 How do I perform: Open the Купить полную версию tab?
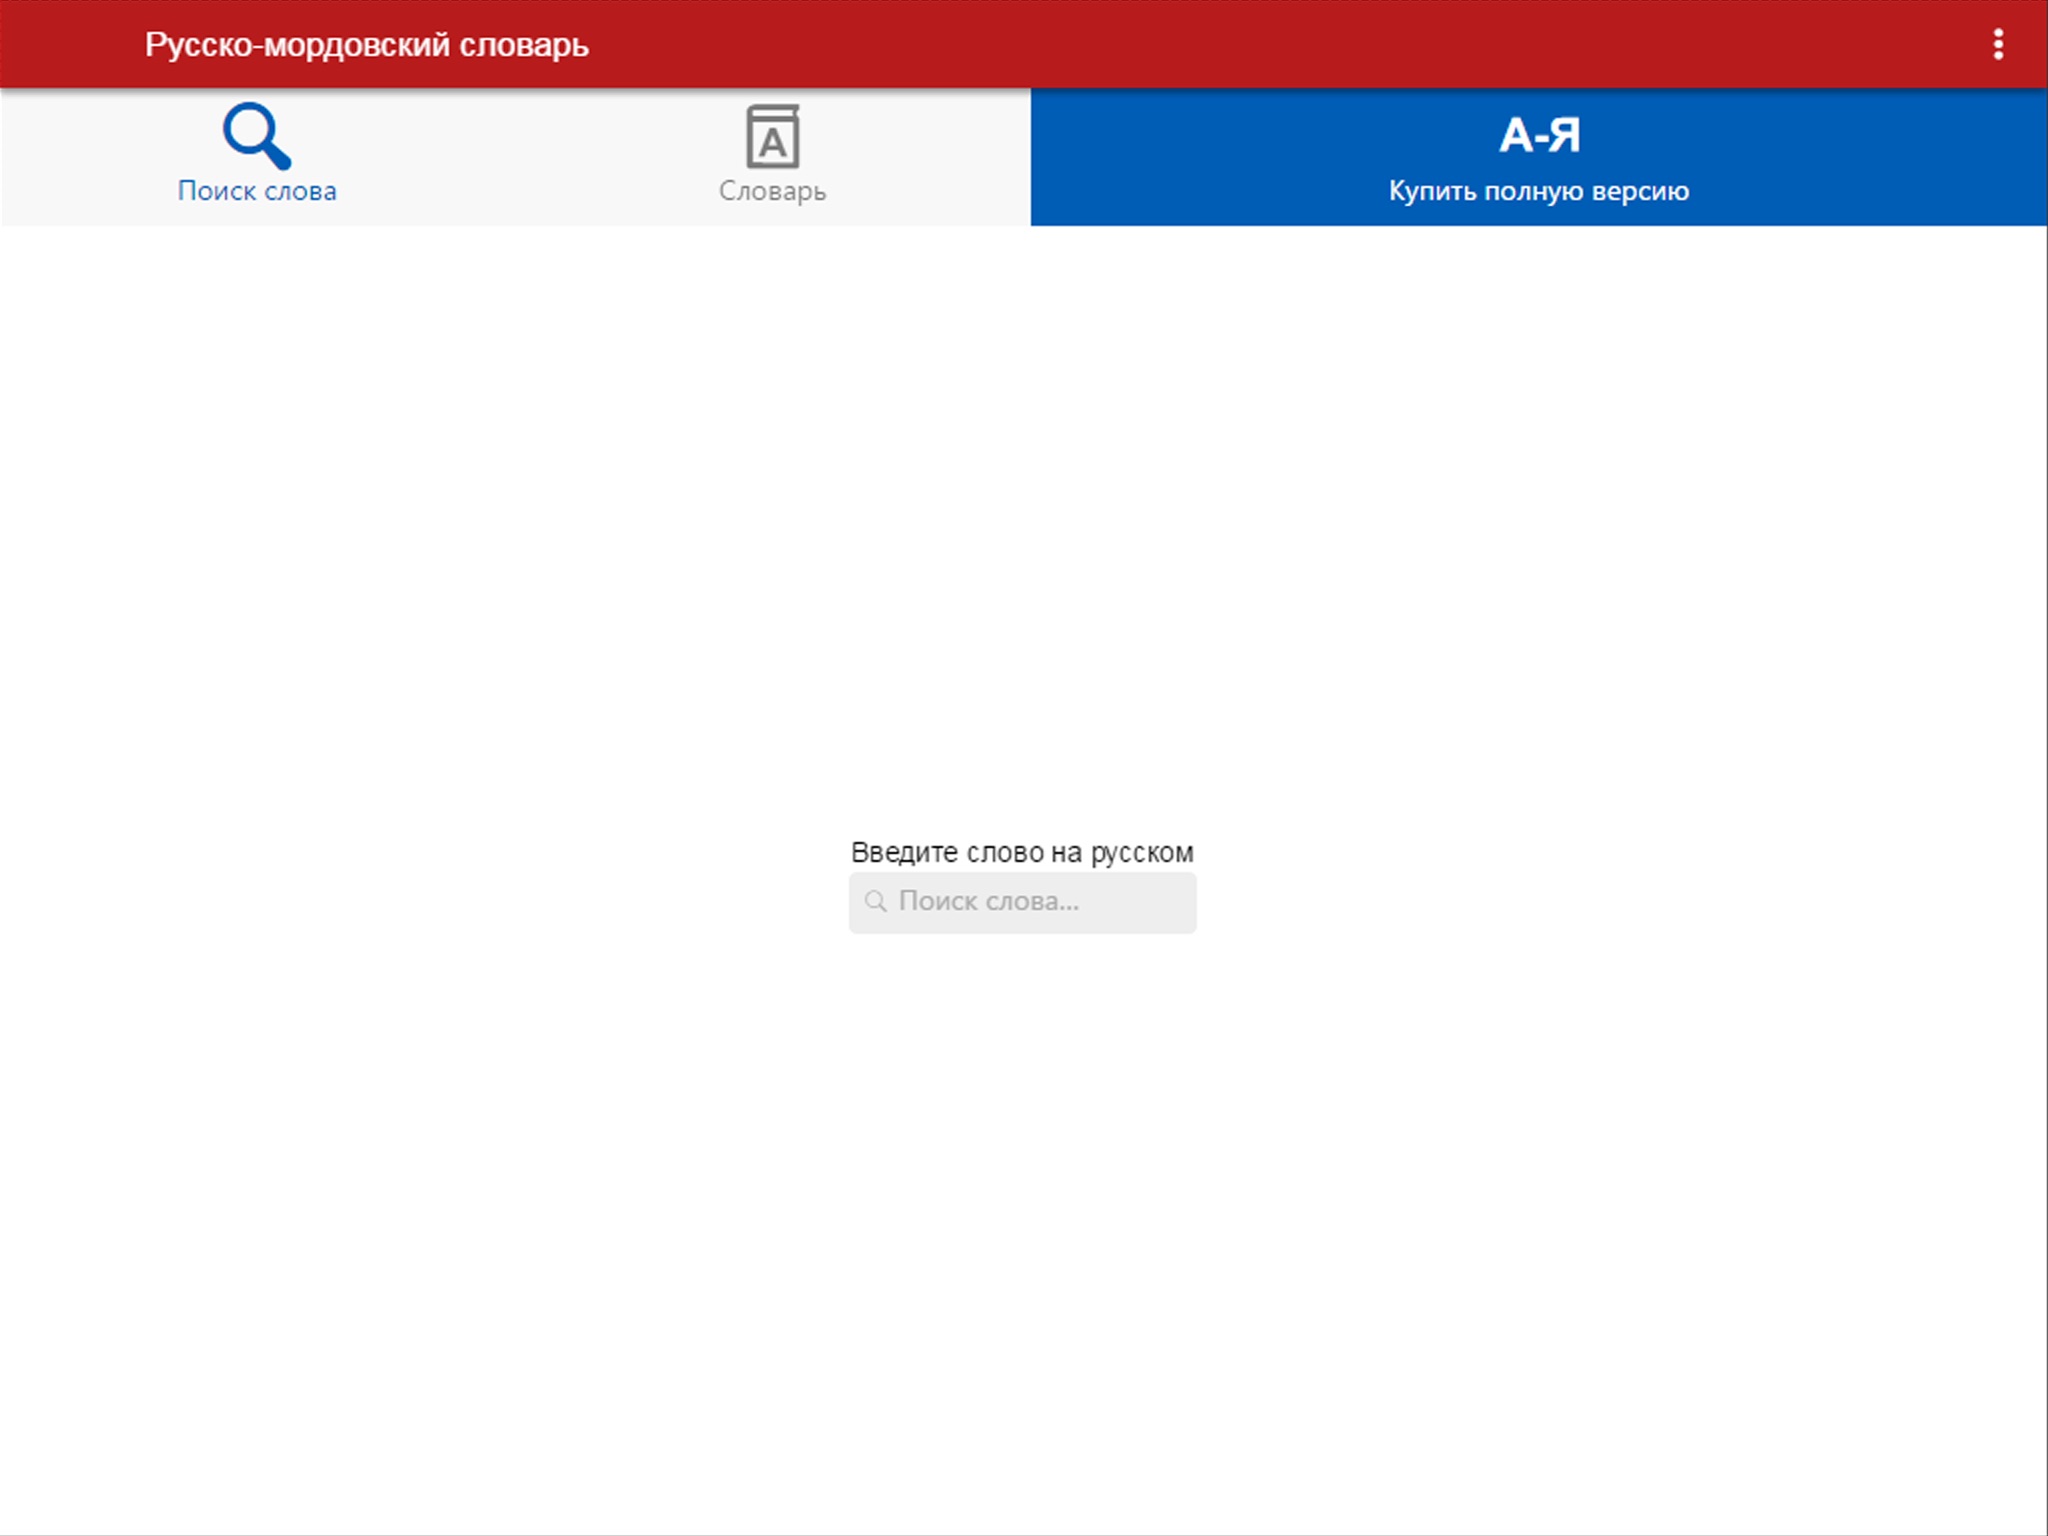1539,157
